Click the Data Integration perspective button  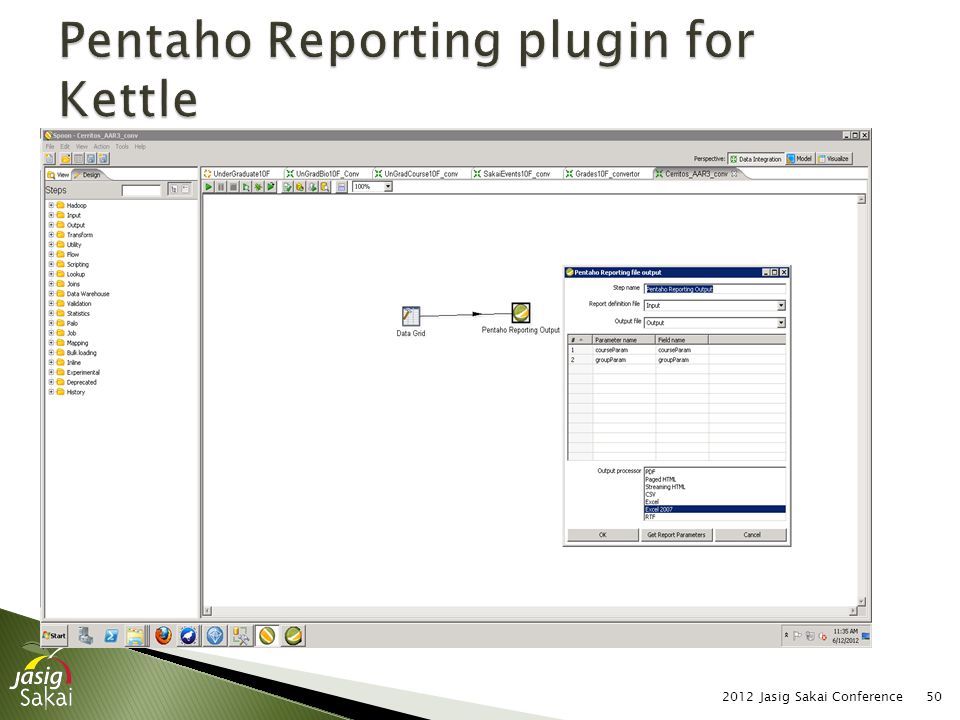(756, 159)
